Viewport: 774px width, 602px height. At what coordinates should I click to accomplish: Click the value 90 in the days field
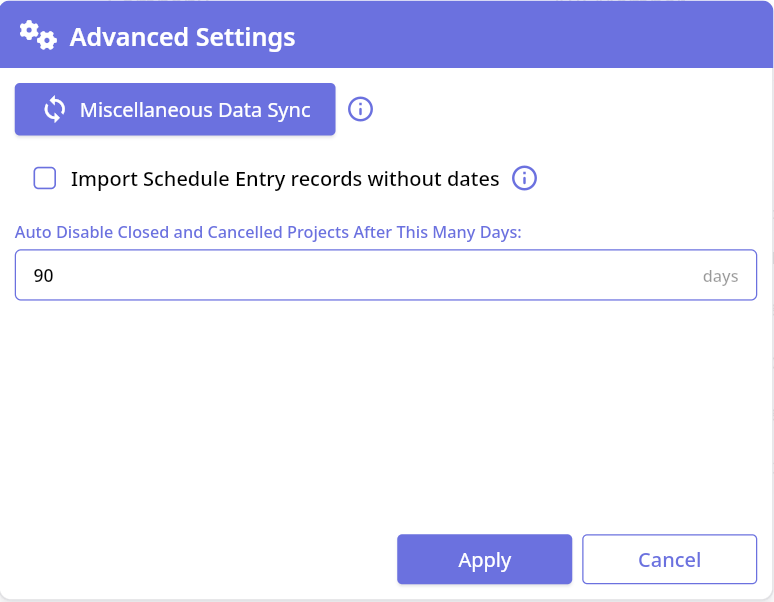[43, 275]
